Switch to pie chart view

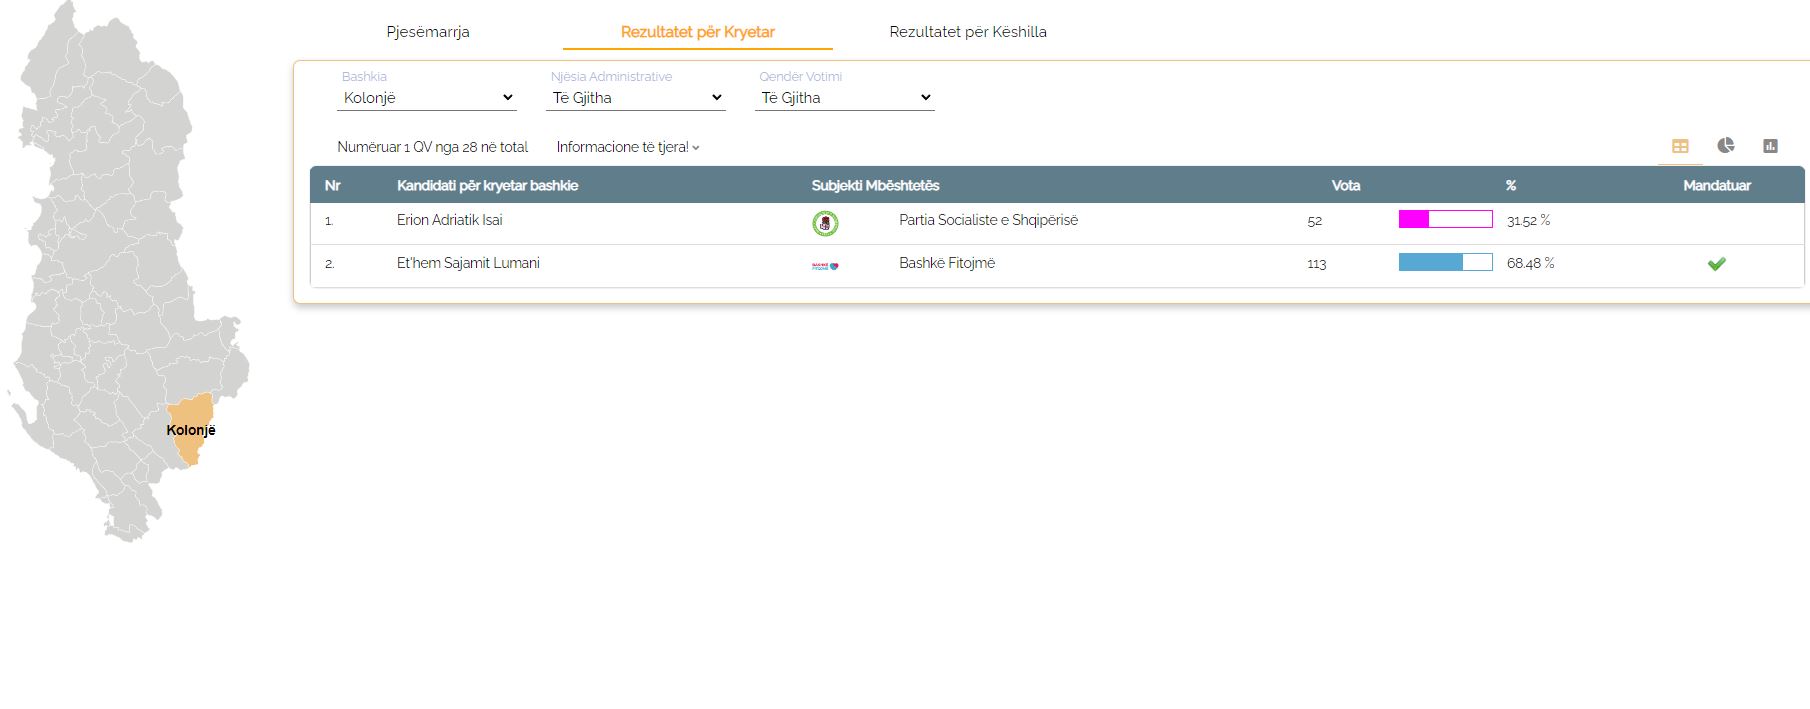pyautogui.click(x=1726, y=146)
